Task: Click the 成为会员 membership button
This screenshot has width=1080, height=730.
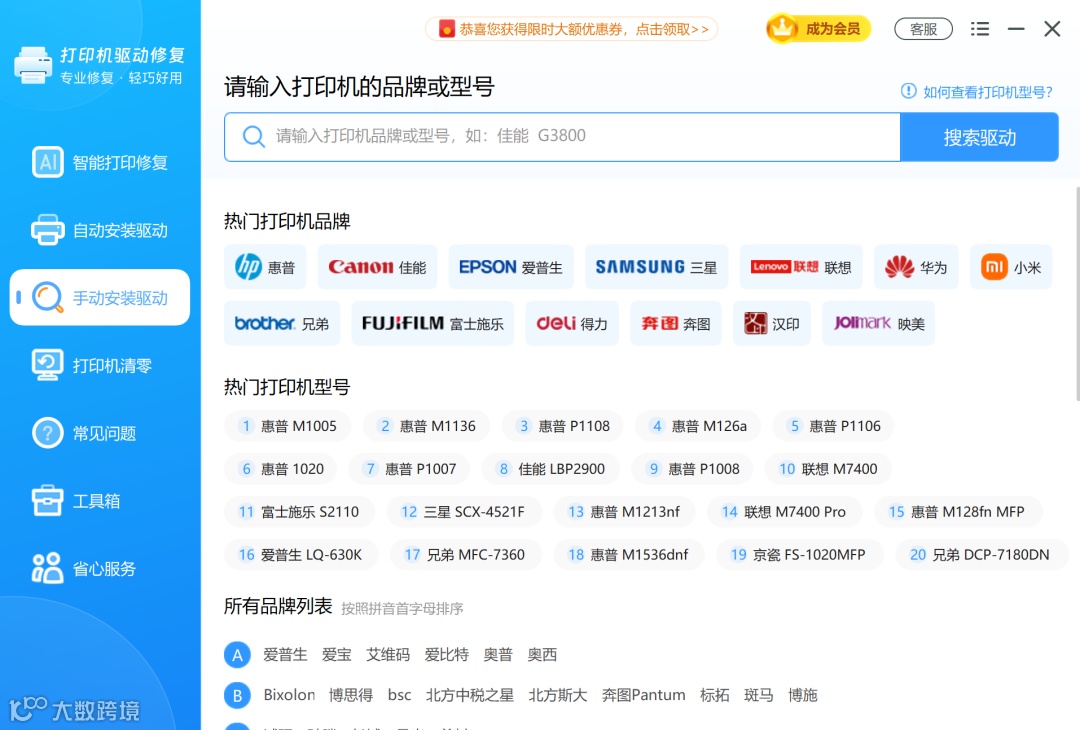Action: [818, 29]
